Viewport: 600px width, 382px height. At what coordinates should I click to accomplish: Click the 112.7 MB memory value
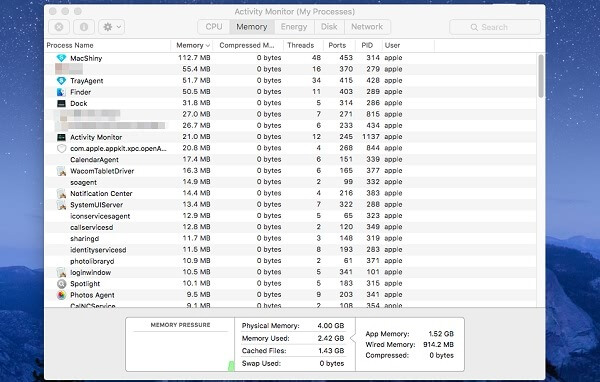tap(194, 58)
